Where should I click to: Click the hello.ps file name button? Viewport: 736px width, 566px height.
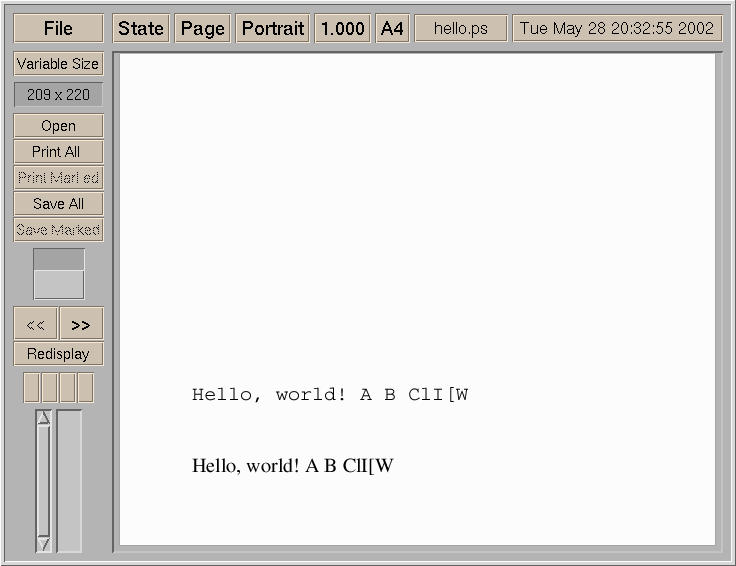[461, 28]
